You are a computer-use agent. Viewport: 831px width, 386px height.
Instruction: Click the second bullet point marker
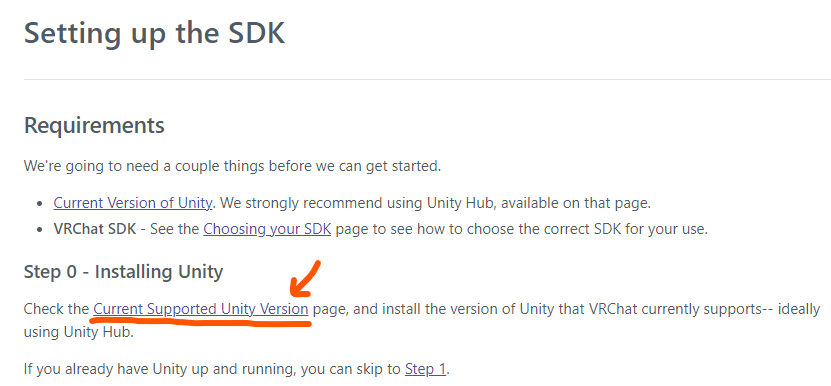coord(40,231)
